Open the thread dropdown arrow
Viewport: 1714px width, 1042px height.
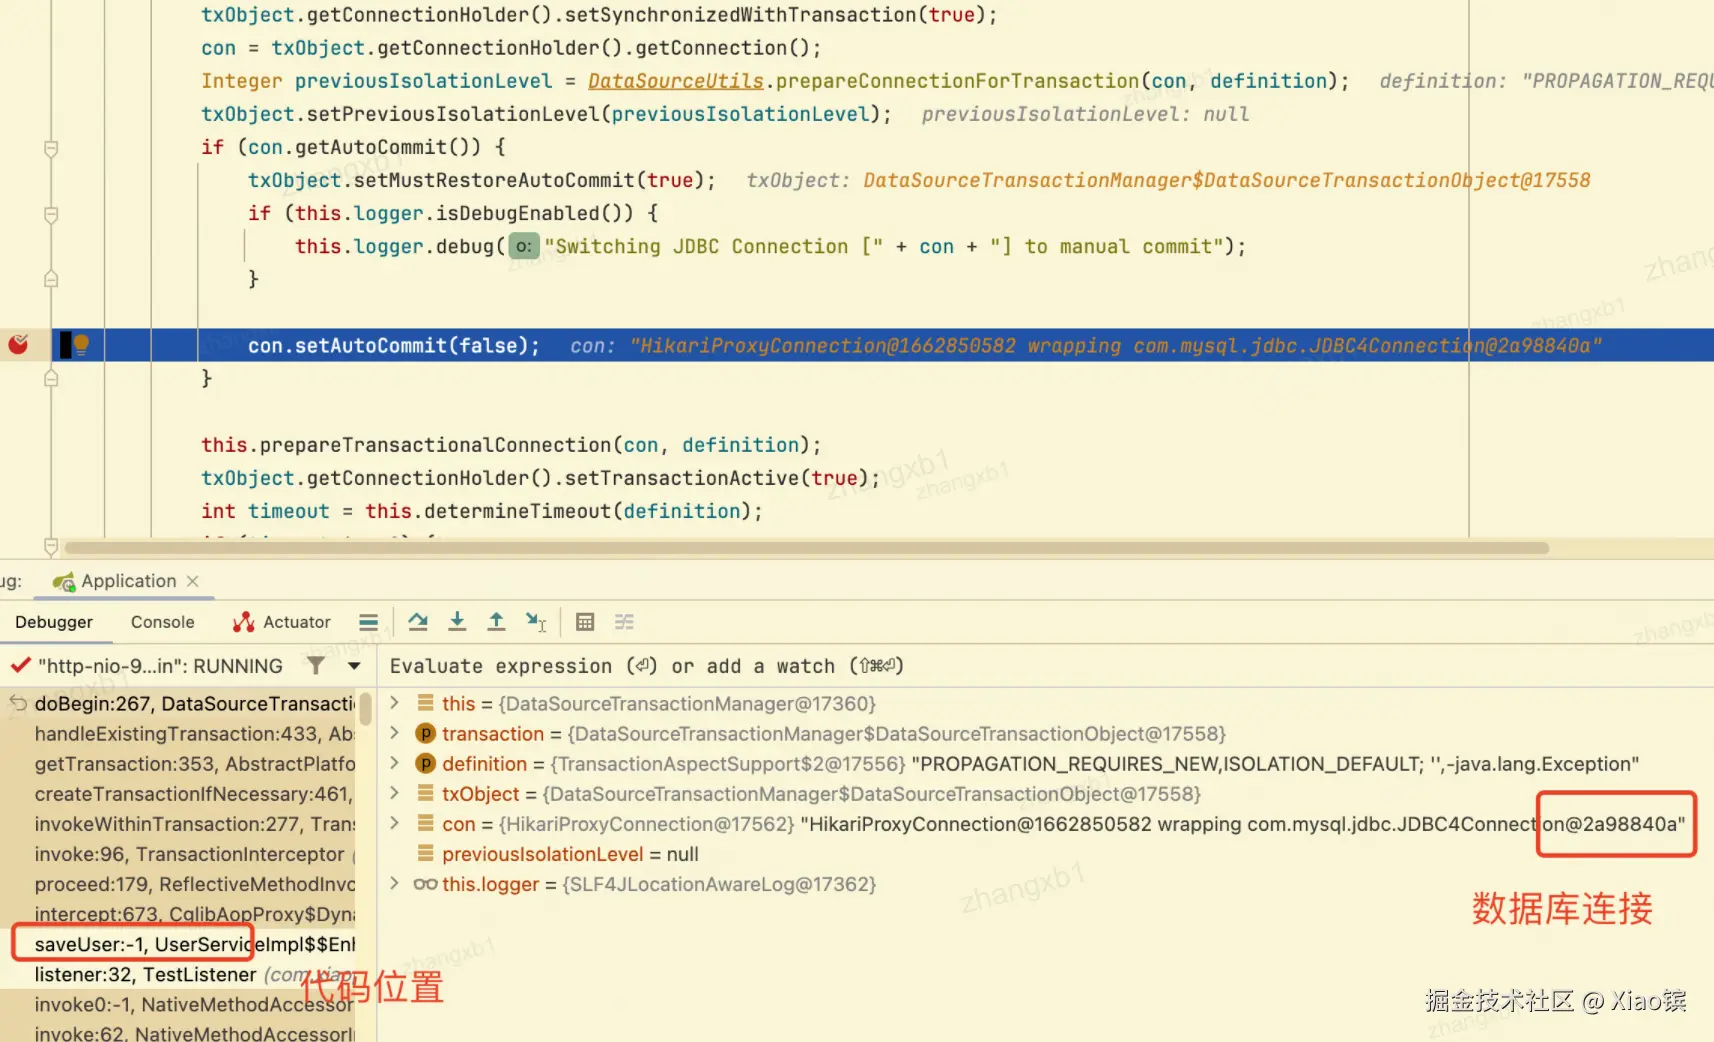(354, 666)
